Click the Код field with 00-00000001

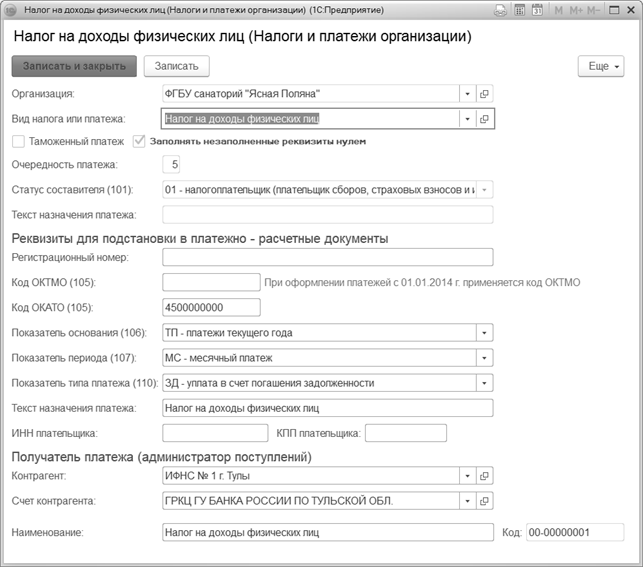point(575,533)
